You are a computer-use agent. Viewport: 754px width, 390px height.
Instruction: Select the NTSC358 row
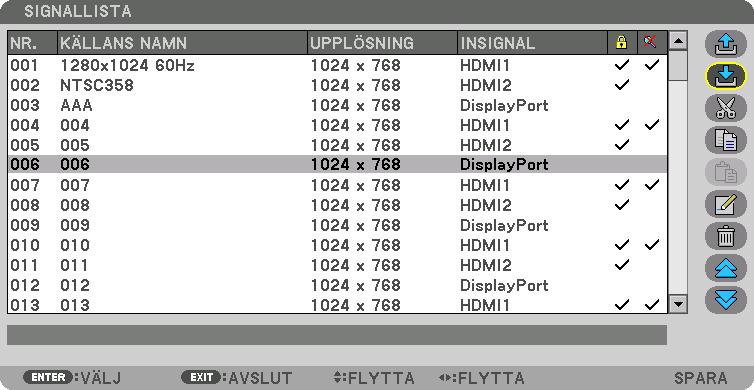point(338,85)
